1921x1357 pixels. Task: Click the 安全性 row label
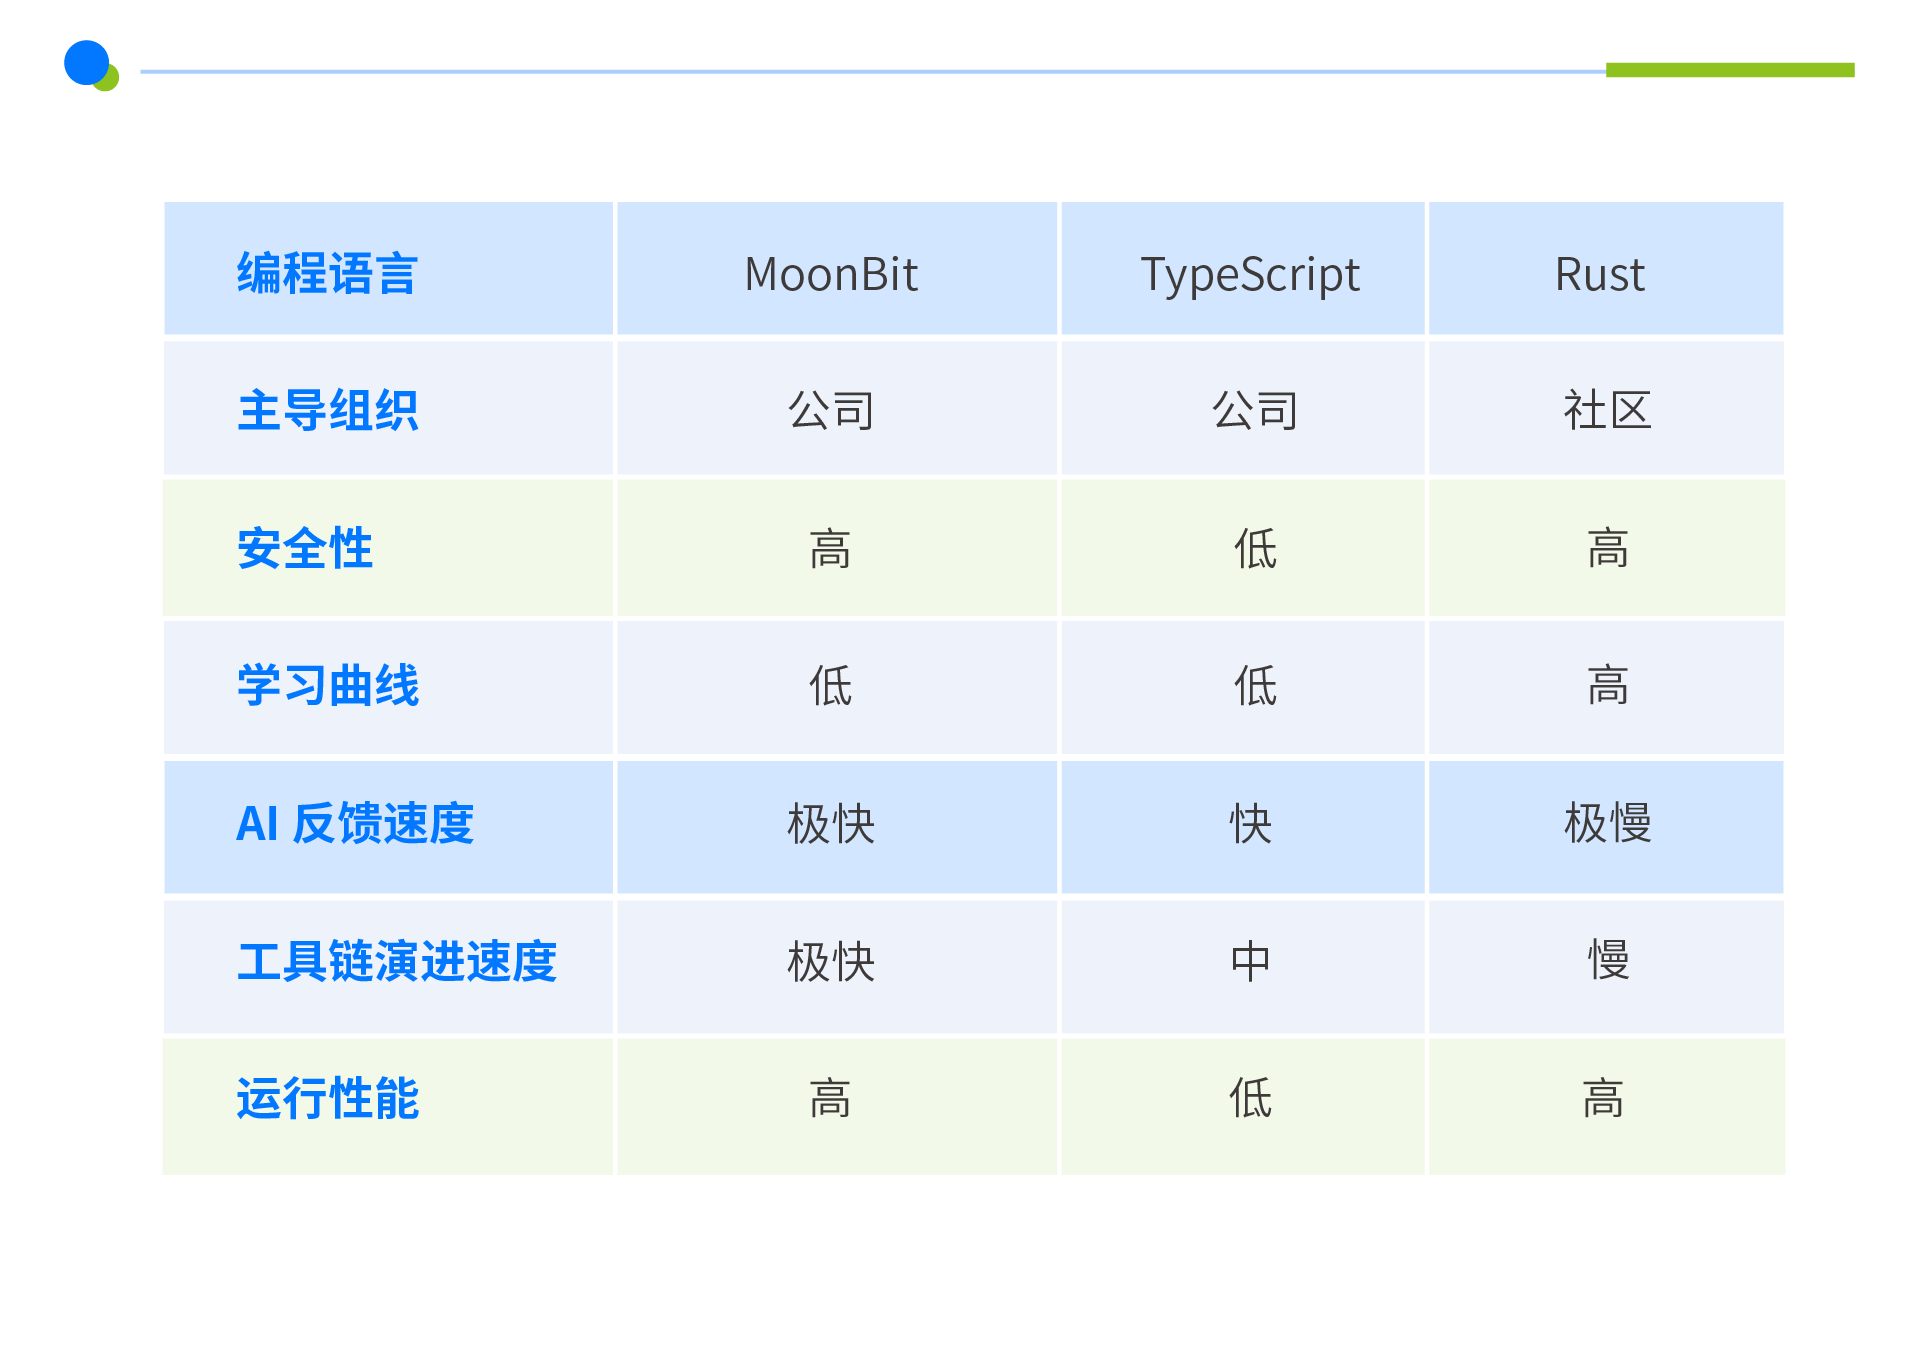[x=305, y=549]
